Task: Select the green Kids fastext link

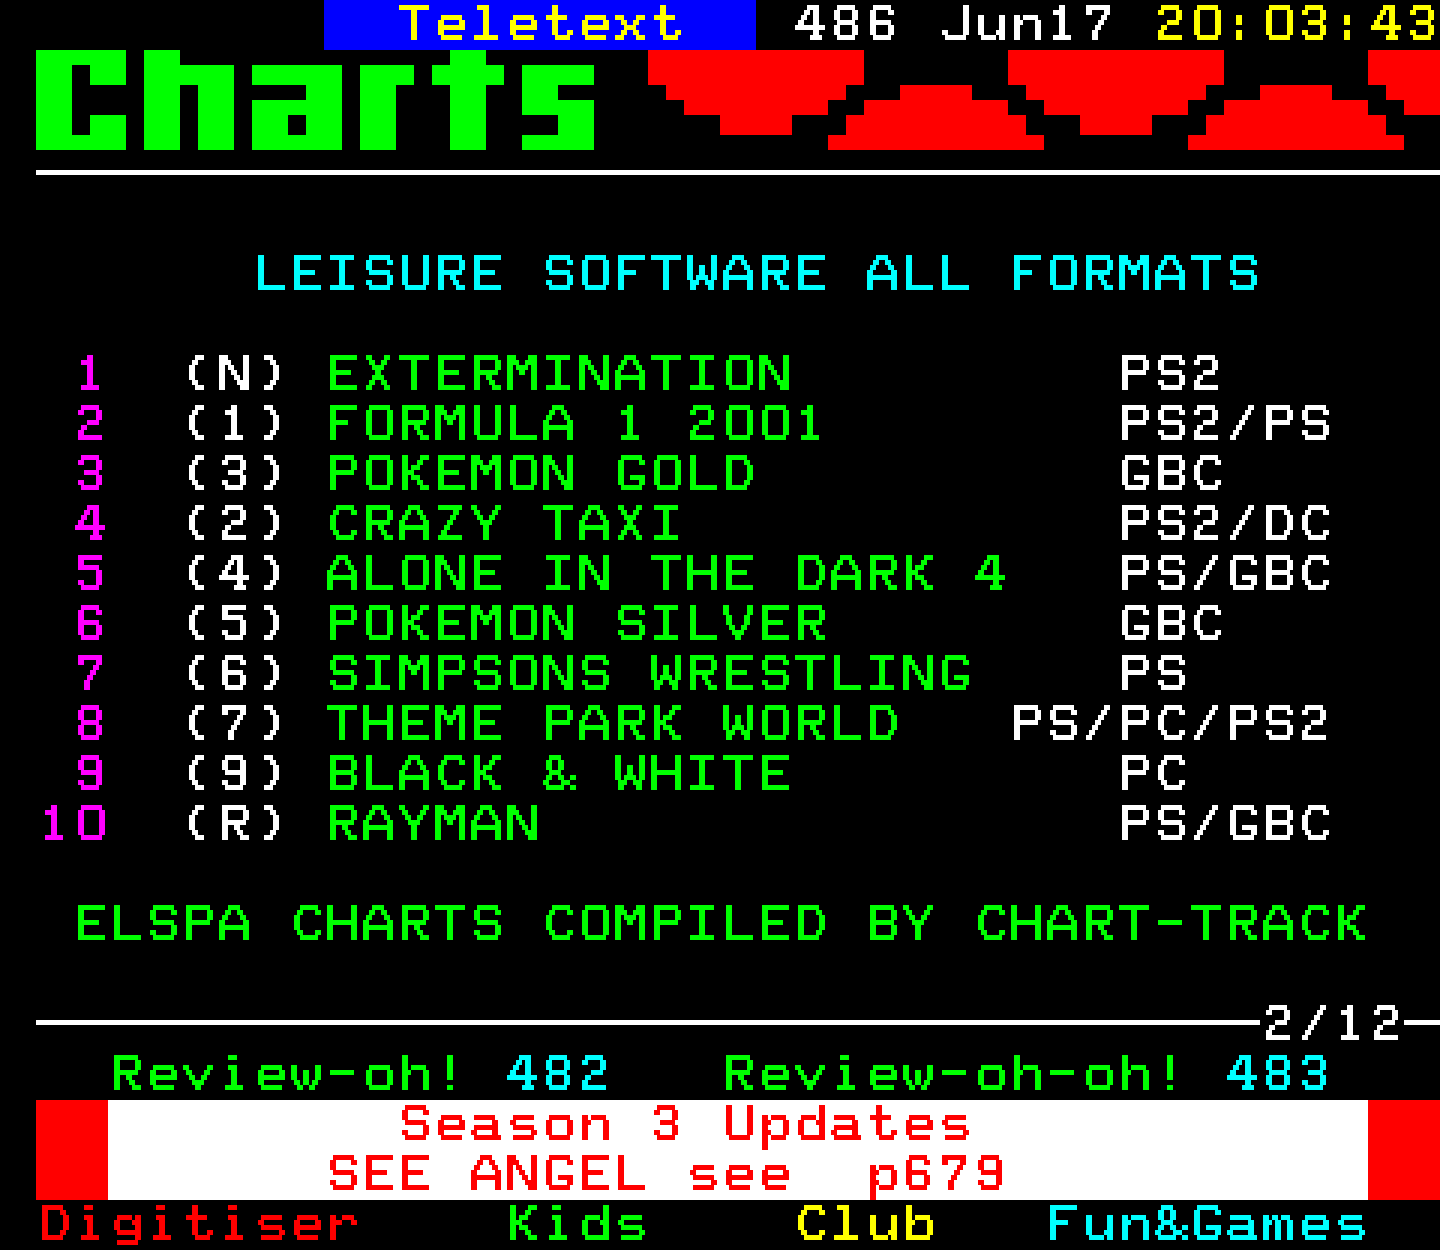Action: (x=576, y=1224)
